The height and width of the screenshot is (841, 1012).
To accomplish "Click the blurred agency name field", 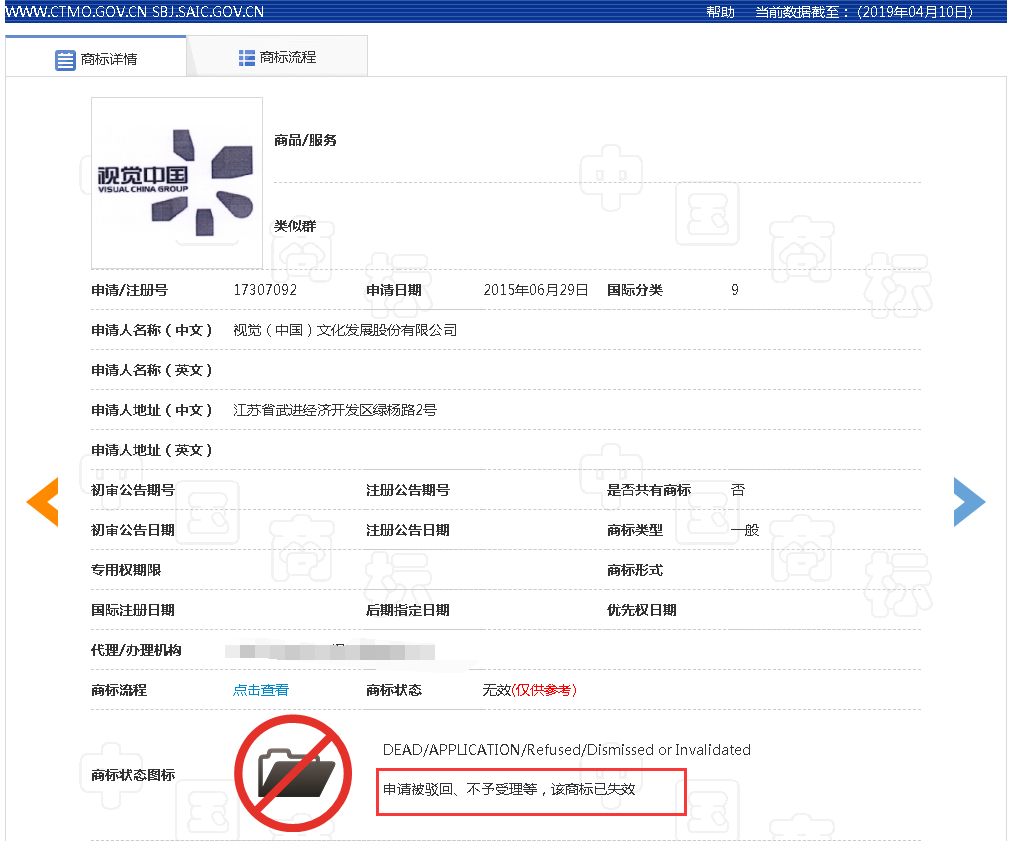I will point(330,651).
